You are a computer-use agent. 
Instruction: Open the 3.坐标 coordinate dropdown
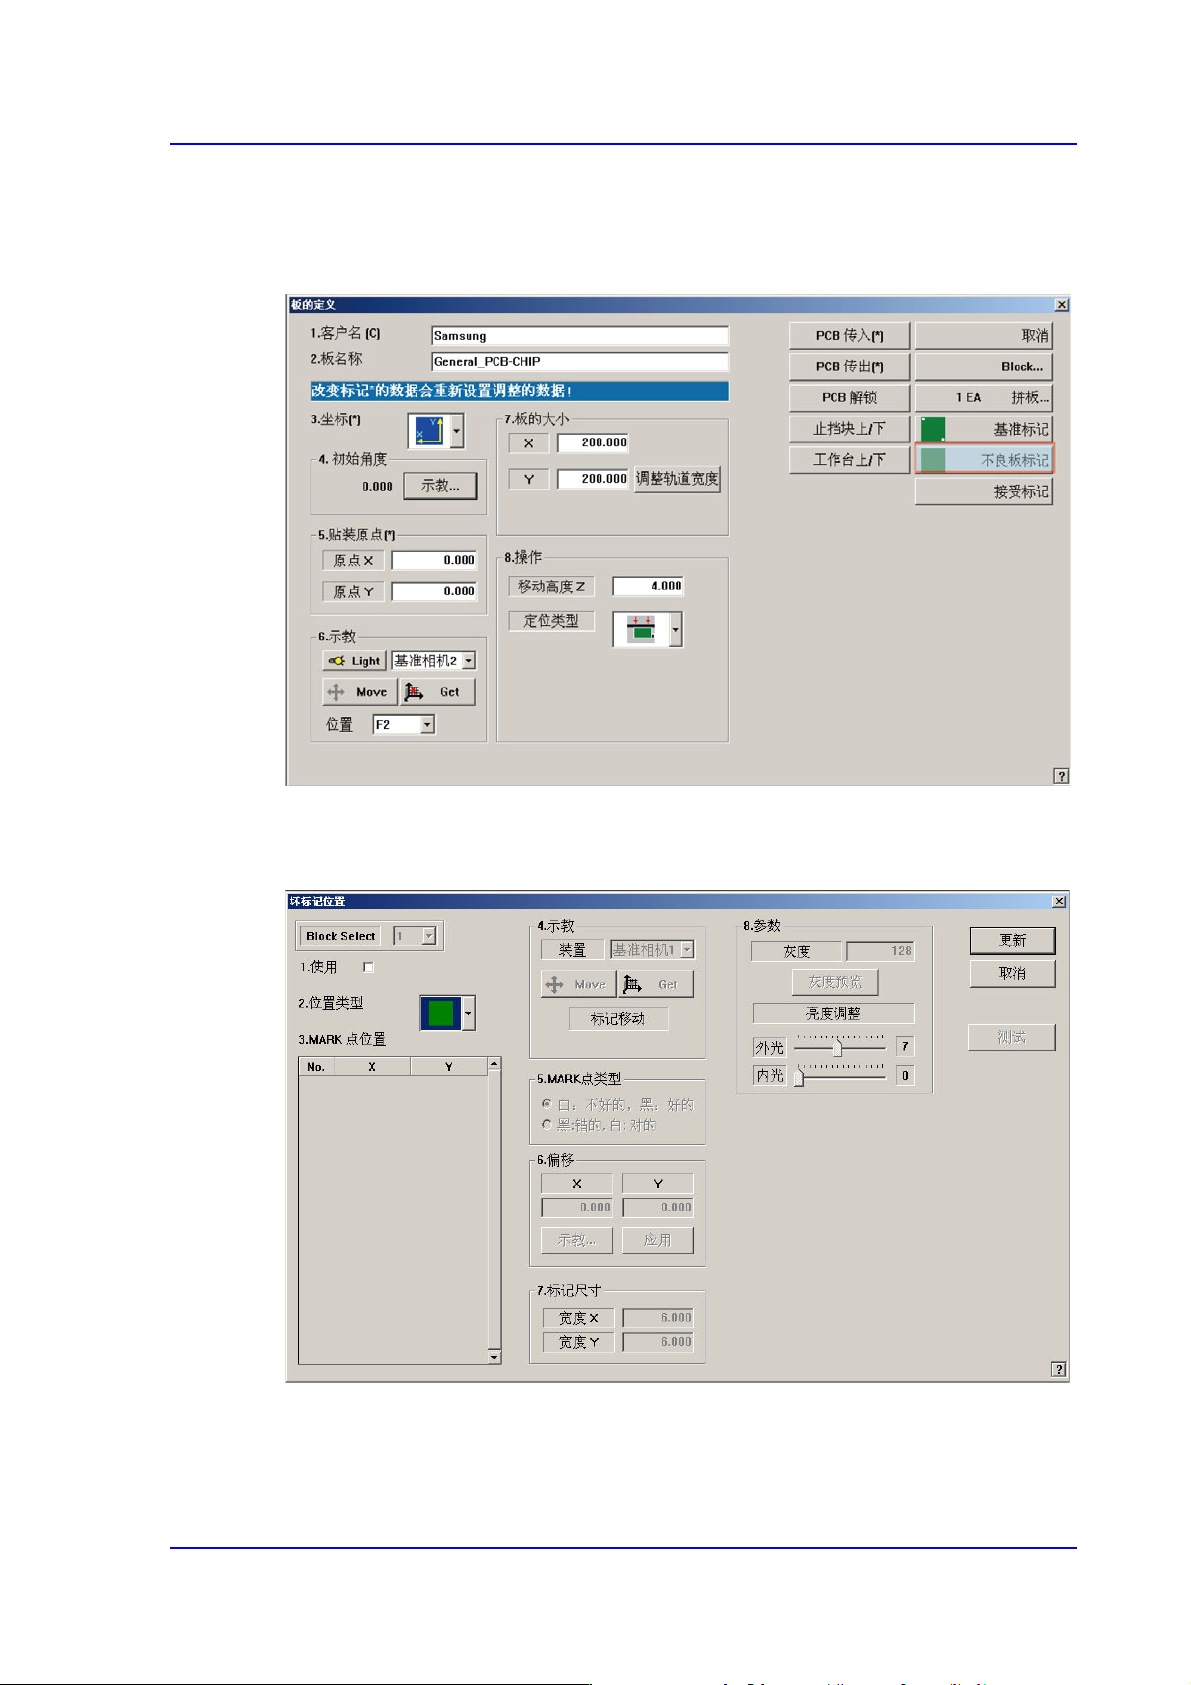(457, 432)
